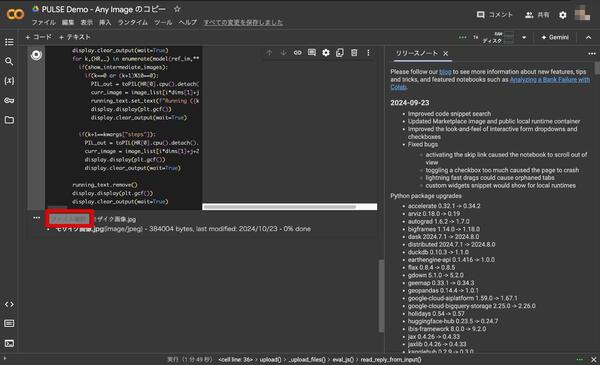Open the cell's more actions menu
600x365 pixels.
point(368,53)
